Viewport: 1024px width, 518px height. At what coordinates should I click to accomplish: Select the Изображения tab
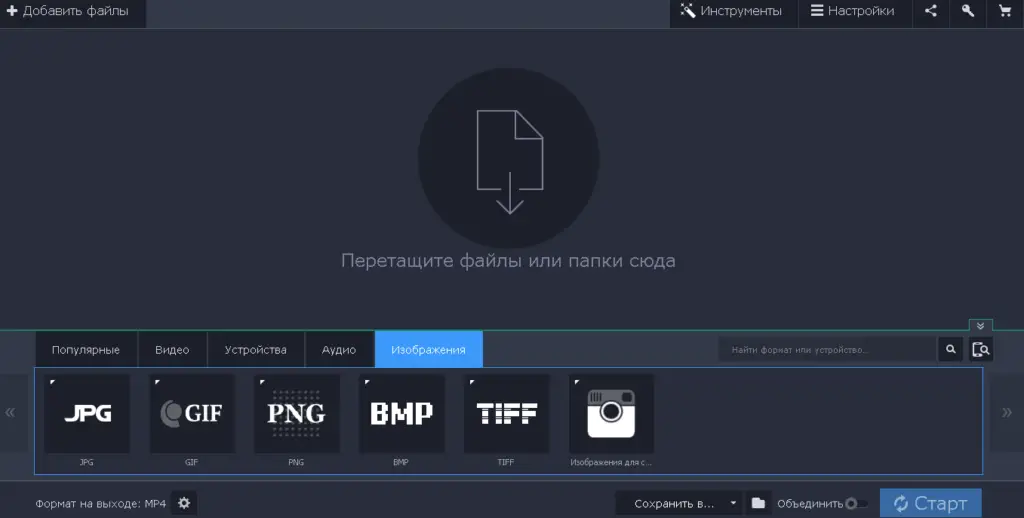coord(428,349)
